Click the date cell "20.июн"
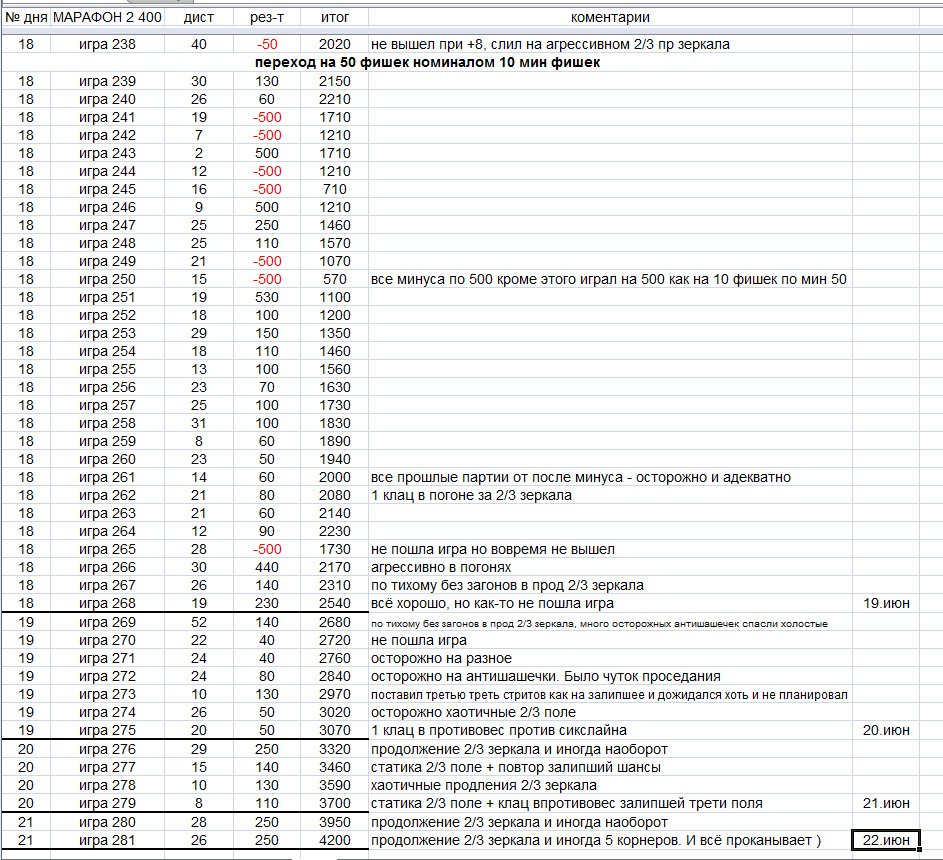Image resolution: width=943 pixels, height=860 pixels. 885,731
